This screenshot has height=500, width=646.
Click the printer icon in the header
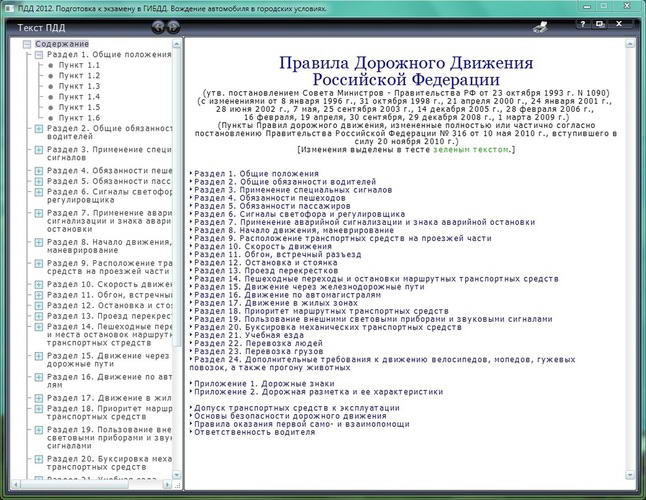(541, 27)
